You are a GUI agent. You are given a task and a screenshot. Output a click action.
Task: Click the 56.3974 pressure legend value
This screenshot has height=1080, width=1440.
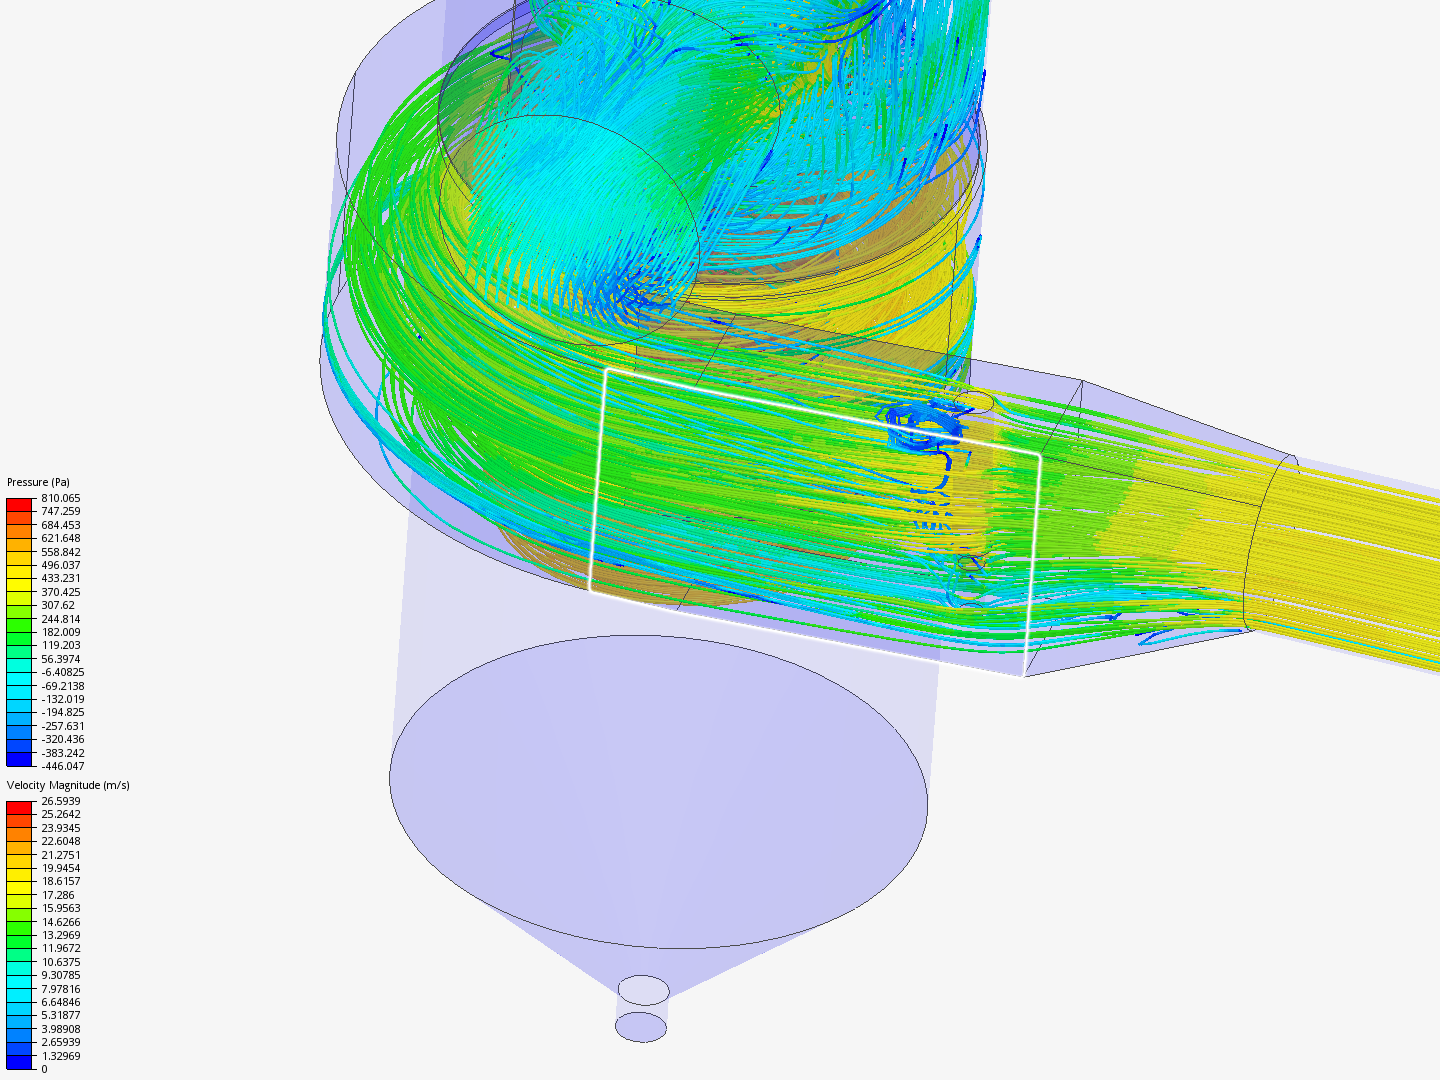(x=61, y=659)
